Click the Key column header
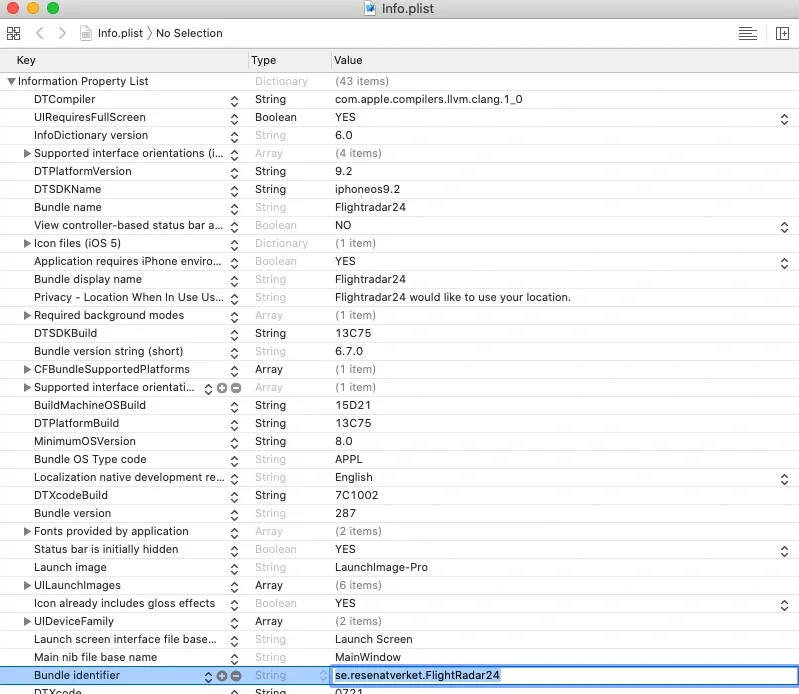The width and height of the screenshot is (799, 694). [26, 60]
